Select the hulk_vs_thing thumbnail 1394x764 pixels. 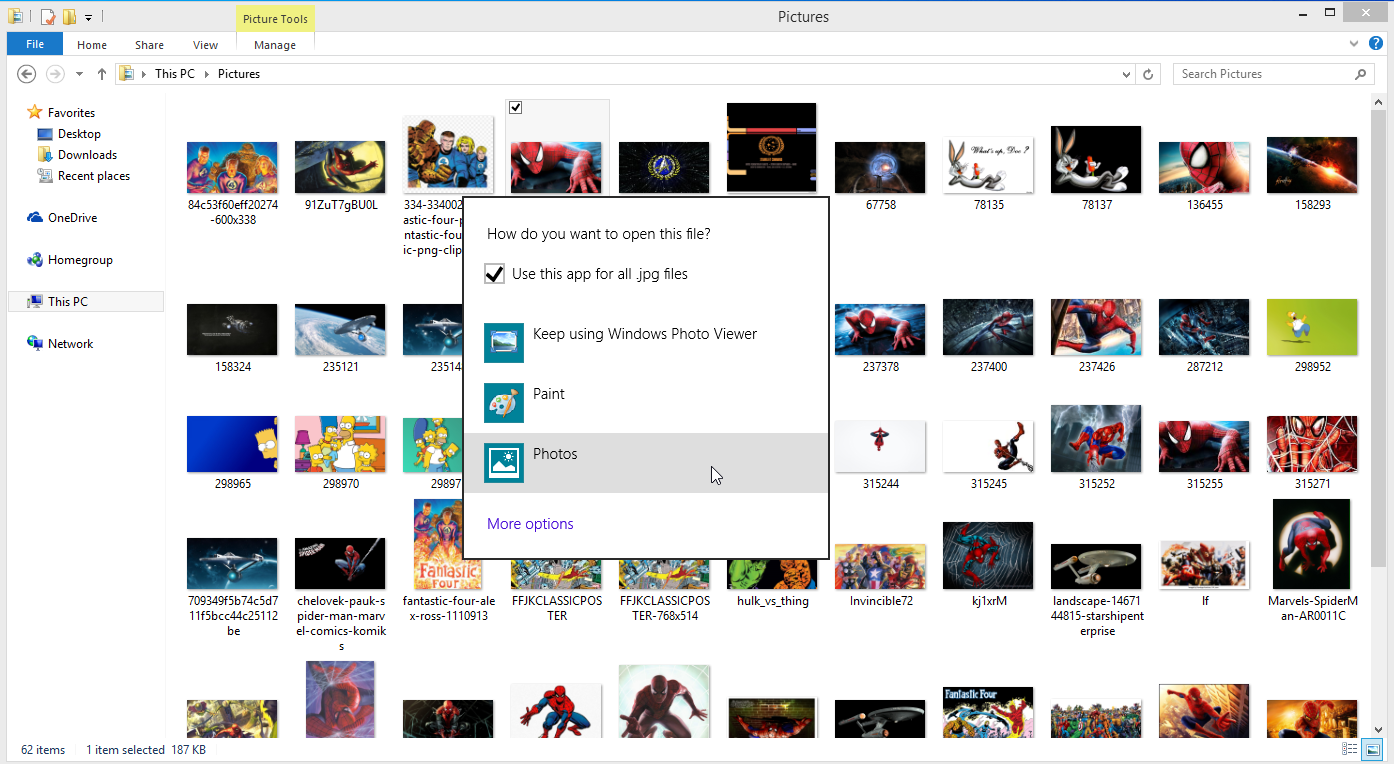coord(772,574)
